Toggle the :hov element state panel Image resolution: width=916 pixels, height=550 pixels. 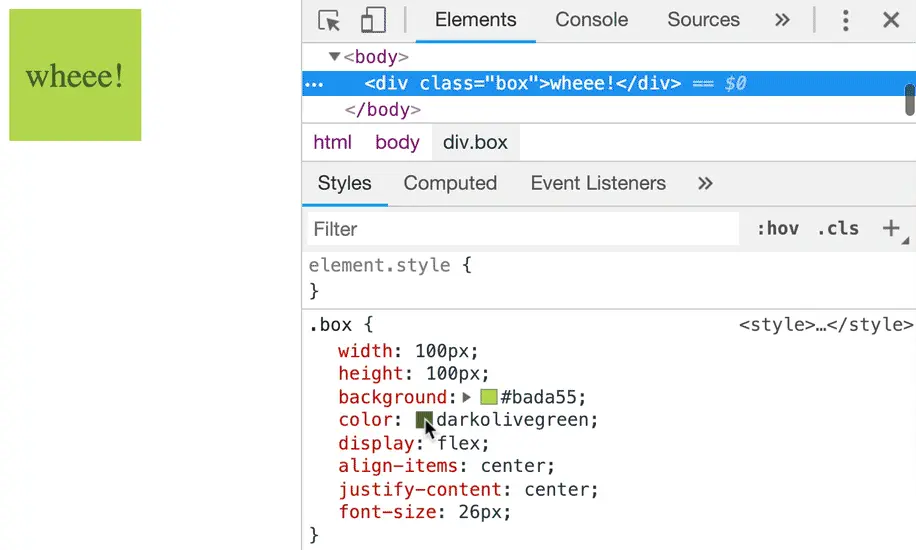[778, 229]
